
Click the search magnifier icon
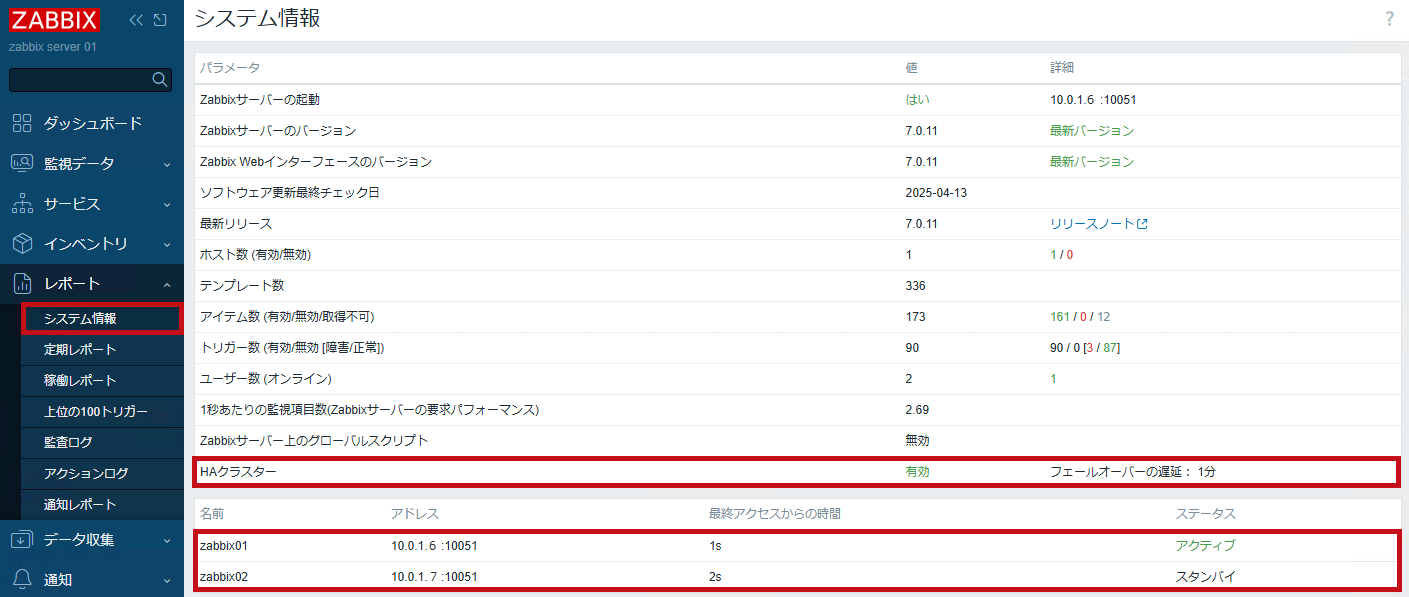tap(160, 79)
